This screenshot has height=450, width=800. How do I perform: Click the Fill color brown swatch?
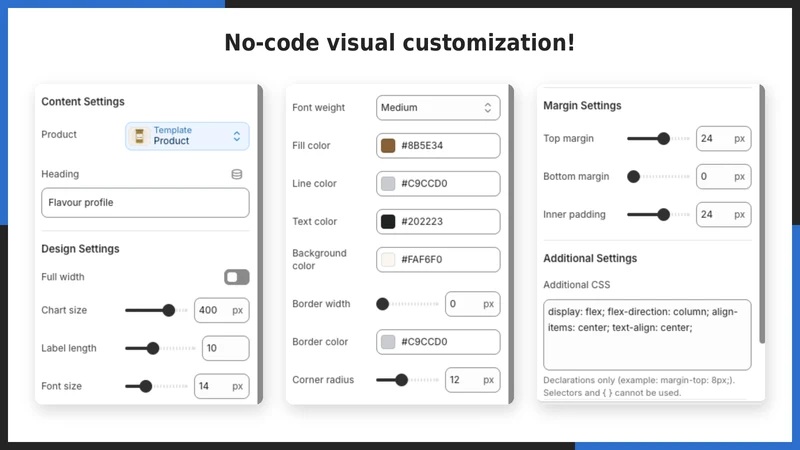coord(388,146)
